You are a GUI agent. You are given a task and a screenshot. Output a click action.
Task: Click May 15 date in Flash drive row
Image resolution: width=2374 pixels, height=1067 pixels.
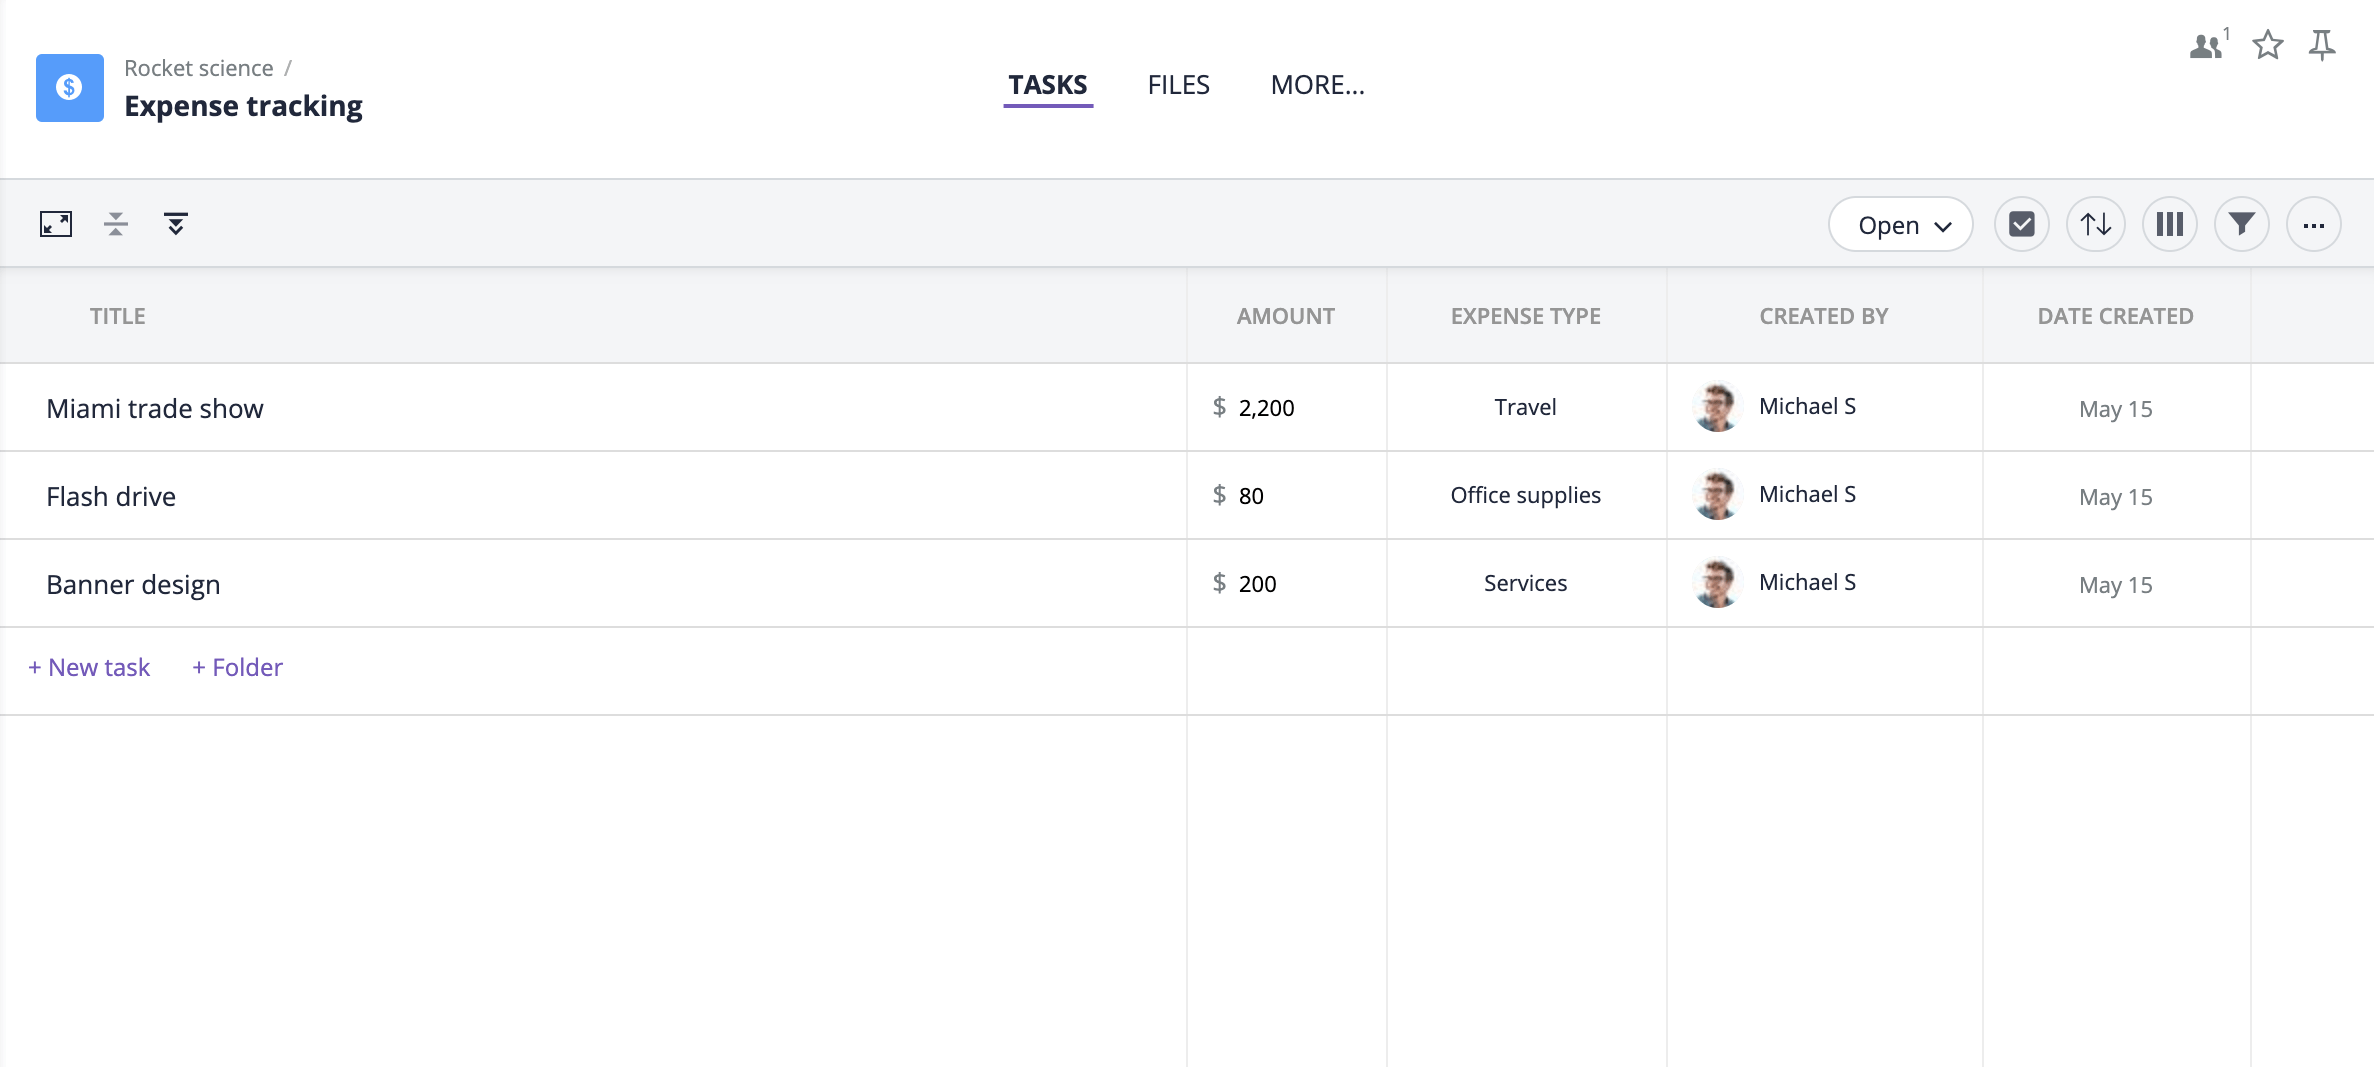click(2116, 497)
